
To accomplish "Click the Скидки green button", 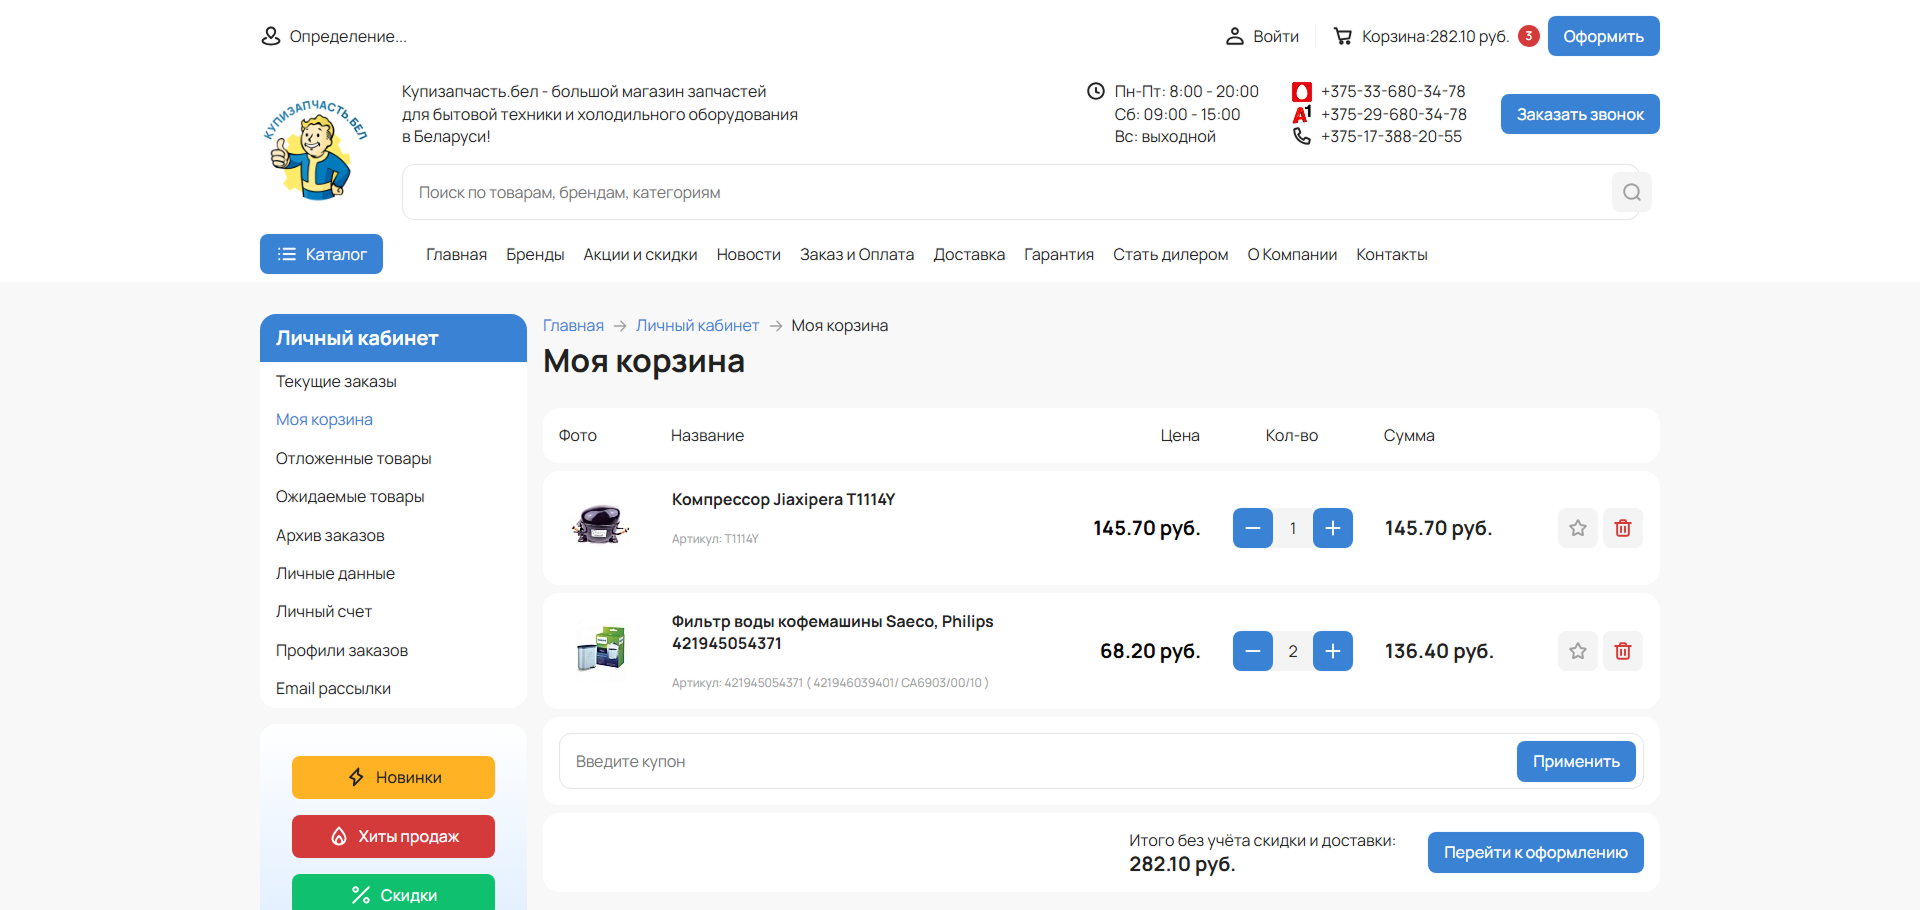I will tap(393, 893).
